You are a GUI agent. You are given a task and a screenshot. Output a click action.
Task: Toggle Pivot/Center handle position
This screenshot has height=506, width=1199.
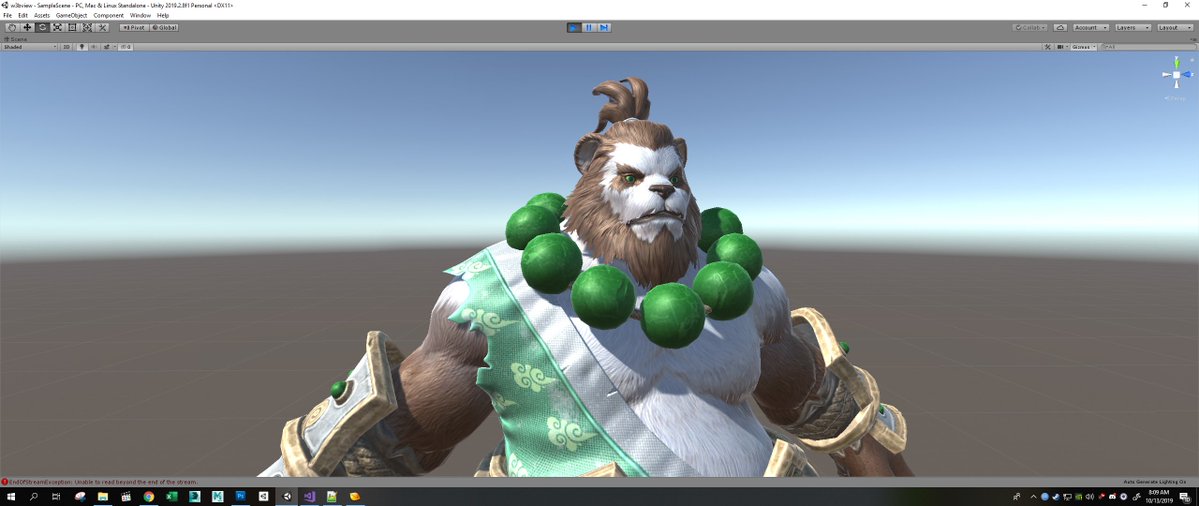pyautogui.click(x=134, y=28)
